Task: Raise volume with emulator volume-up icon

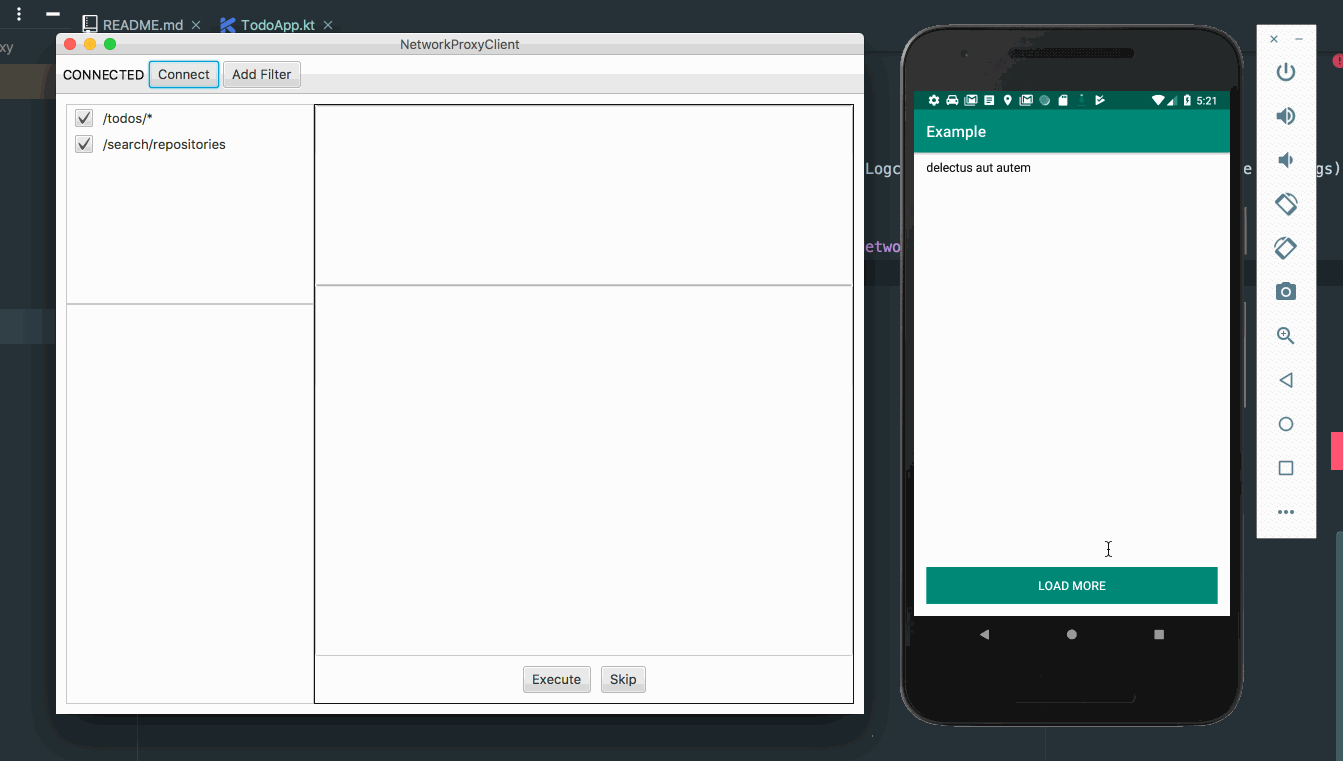Action: coord(1286,116)
